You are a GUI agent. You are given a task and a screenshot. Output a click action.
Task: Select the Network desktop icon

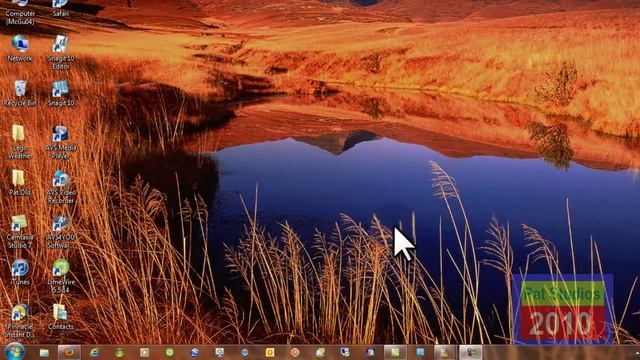point(20,48)
